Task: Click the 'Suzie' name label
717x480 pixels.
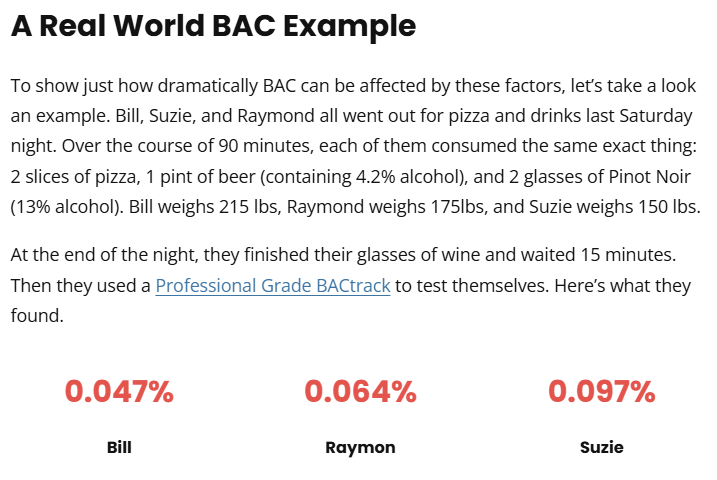Action: click(602, 447)
